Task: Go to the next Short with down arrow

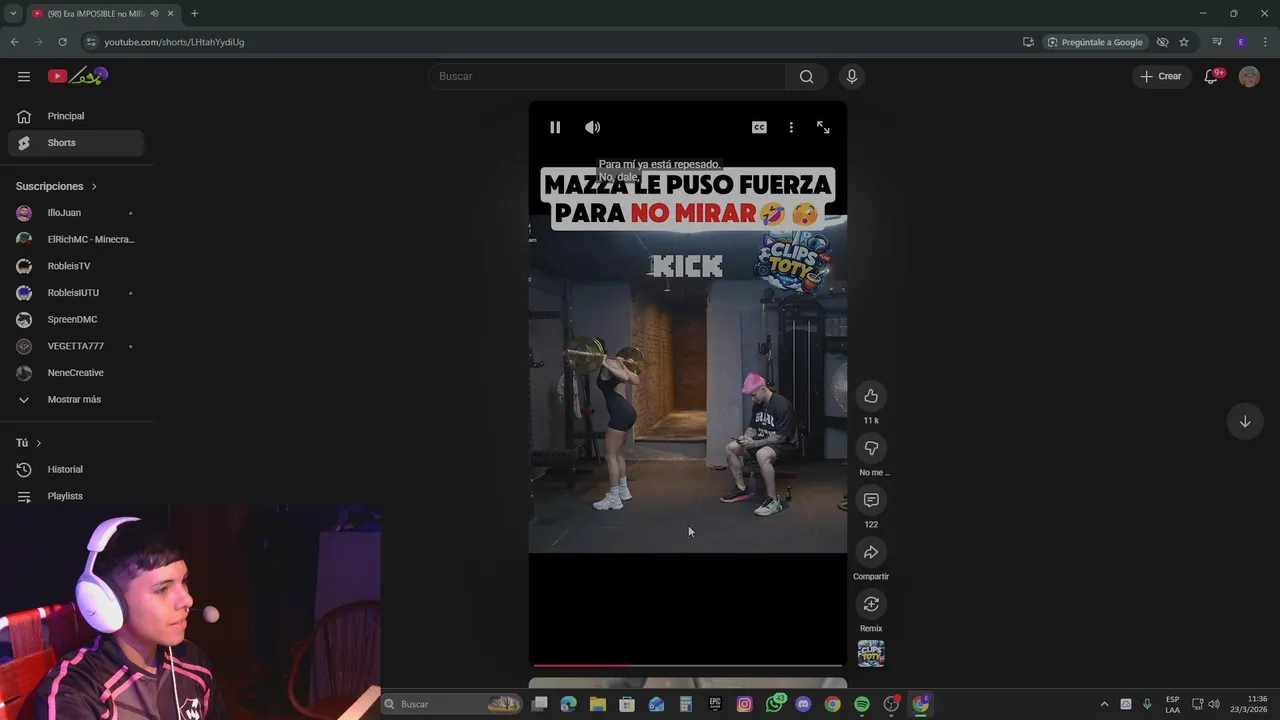Action: [x=1245, y=421]
